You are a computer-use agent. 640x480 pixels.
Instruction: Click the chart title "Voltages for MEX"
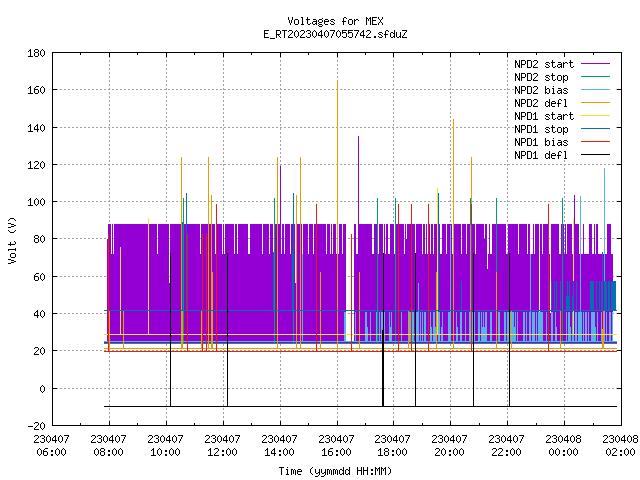(x=335, y=21)
